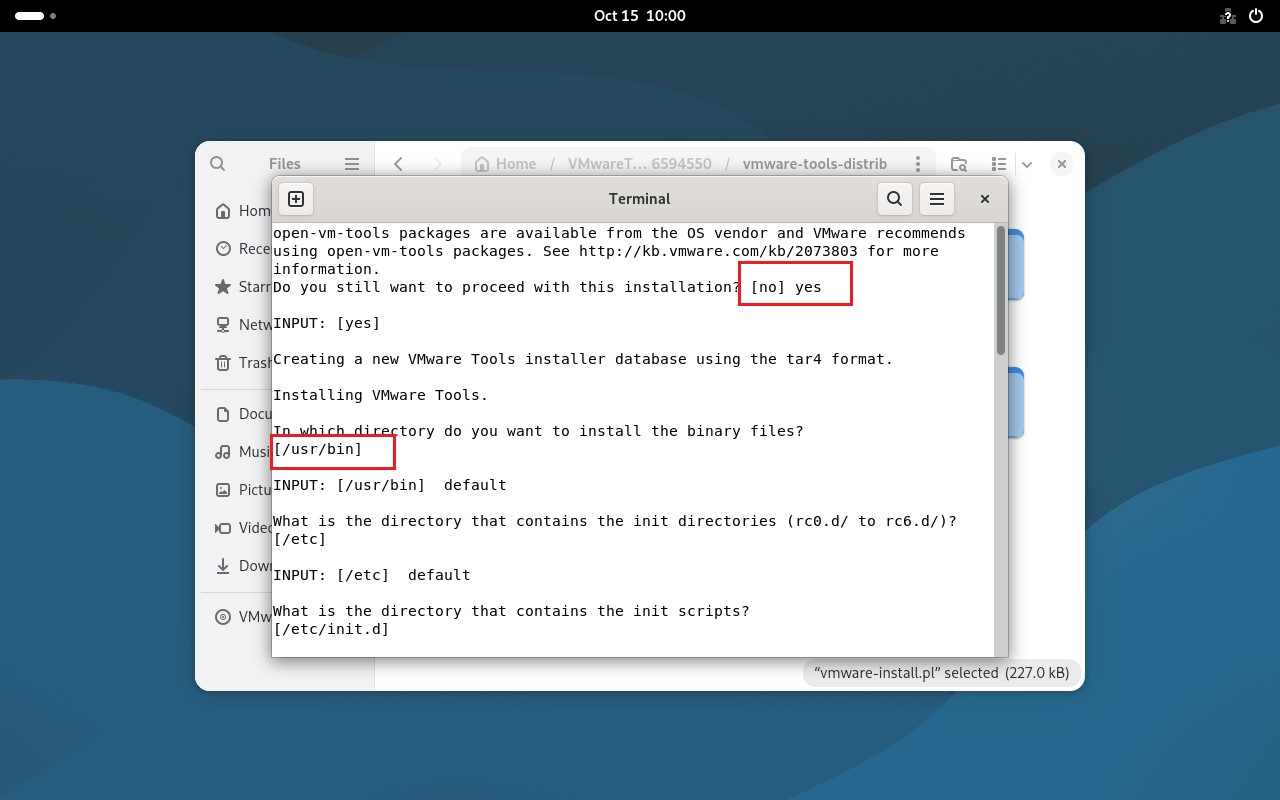Viewport: 1280px width, 800px height.
Task: Click the "INPUT: [/etc] default" line
Action: (372, 575)
